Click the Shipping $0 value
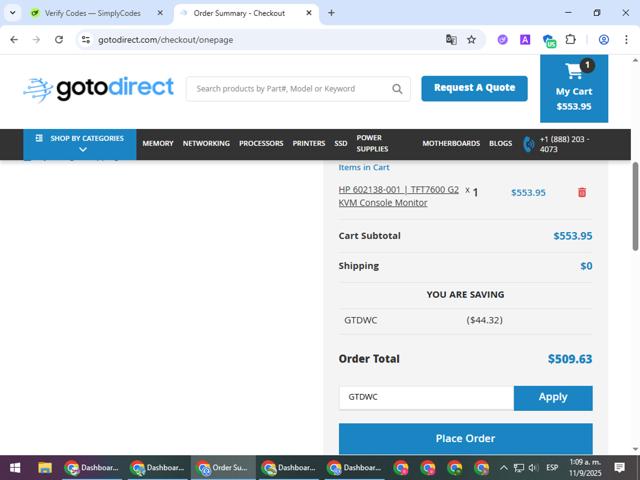The image size is (640, 480). [x=586, y=266]
